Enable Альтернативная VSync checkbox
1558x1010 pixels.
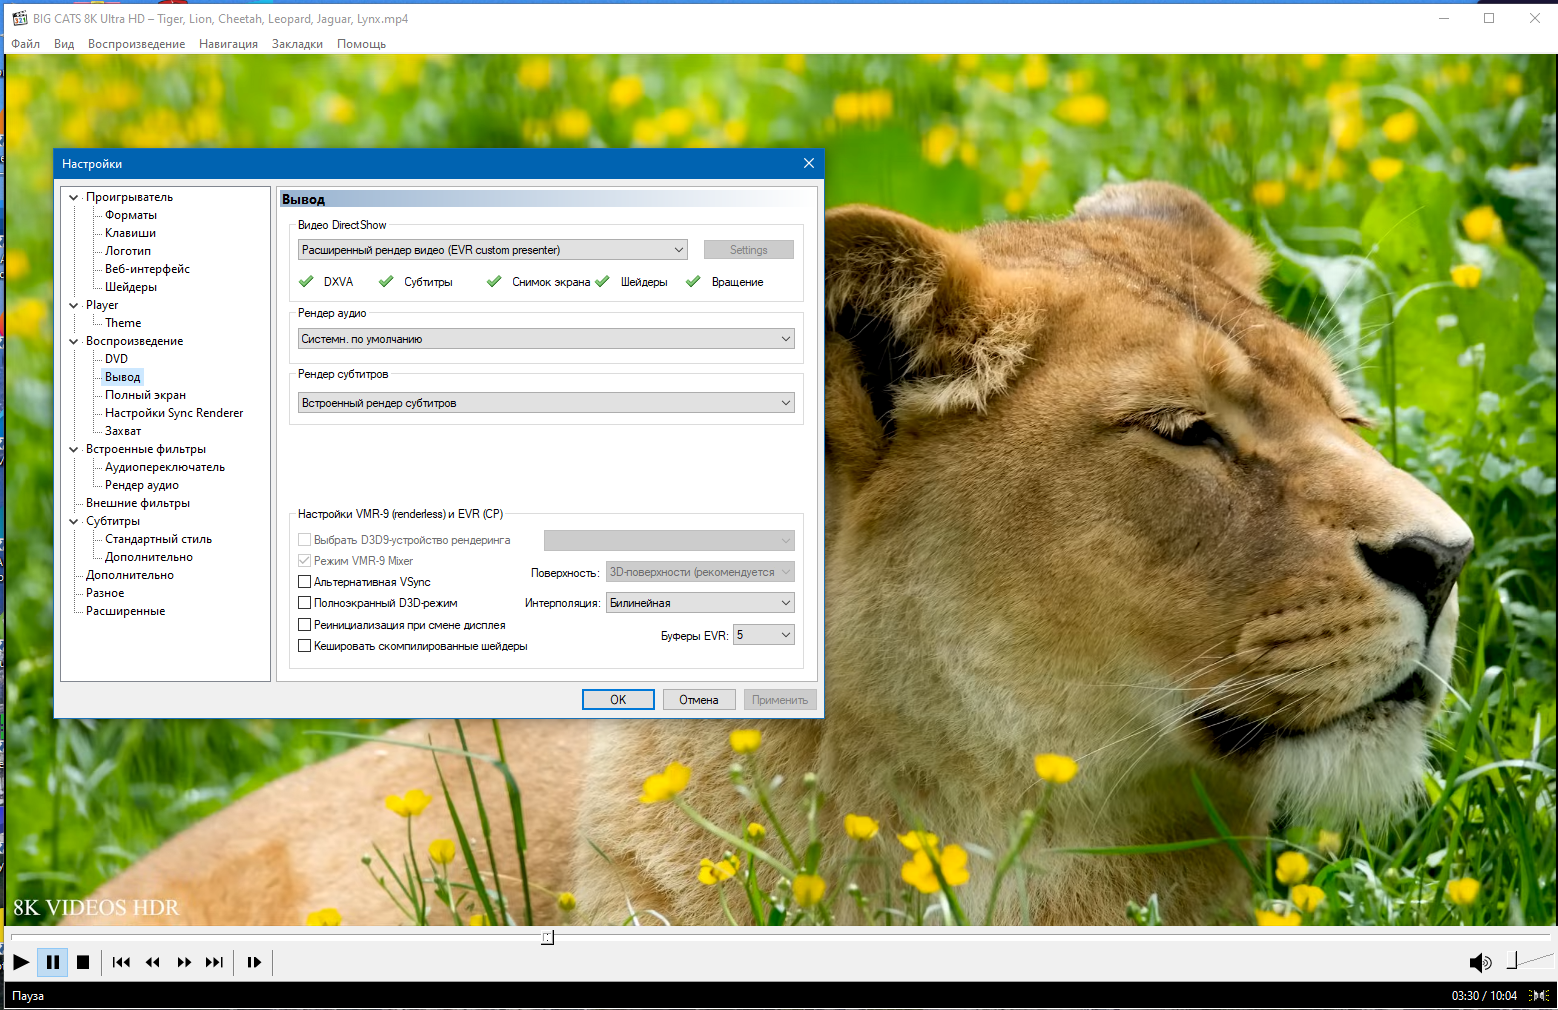point(305,582)
